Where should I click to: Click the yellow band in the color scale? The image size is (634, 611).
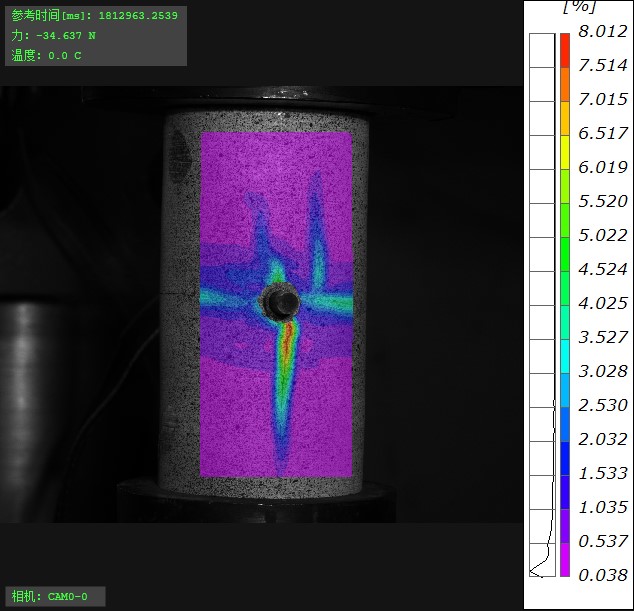point(565,150)
